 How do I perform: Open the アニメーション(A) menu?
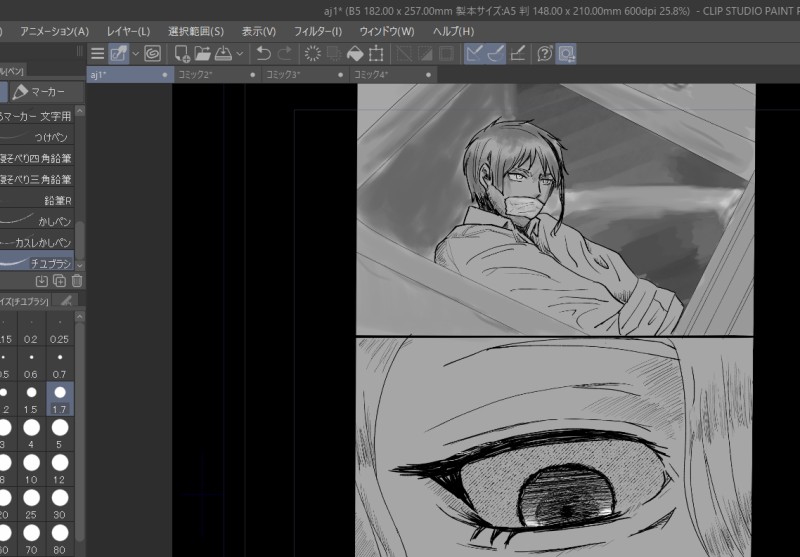55,32
